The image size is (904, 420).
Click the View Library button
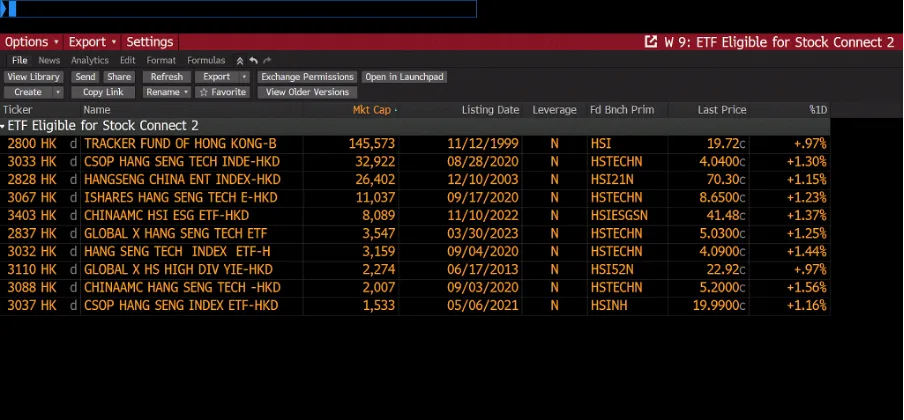33,77
